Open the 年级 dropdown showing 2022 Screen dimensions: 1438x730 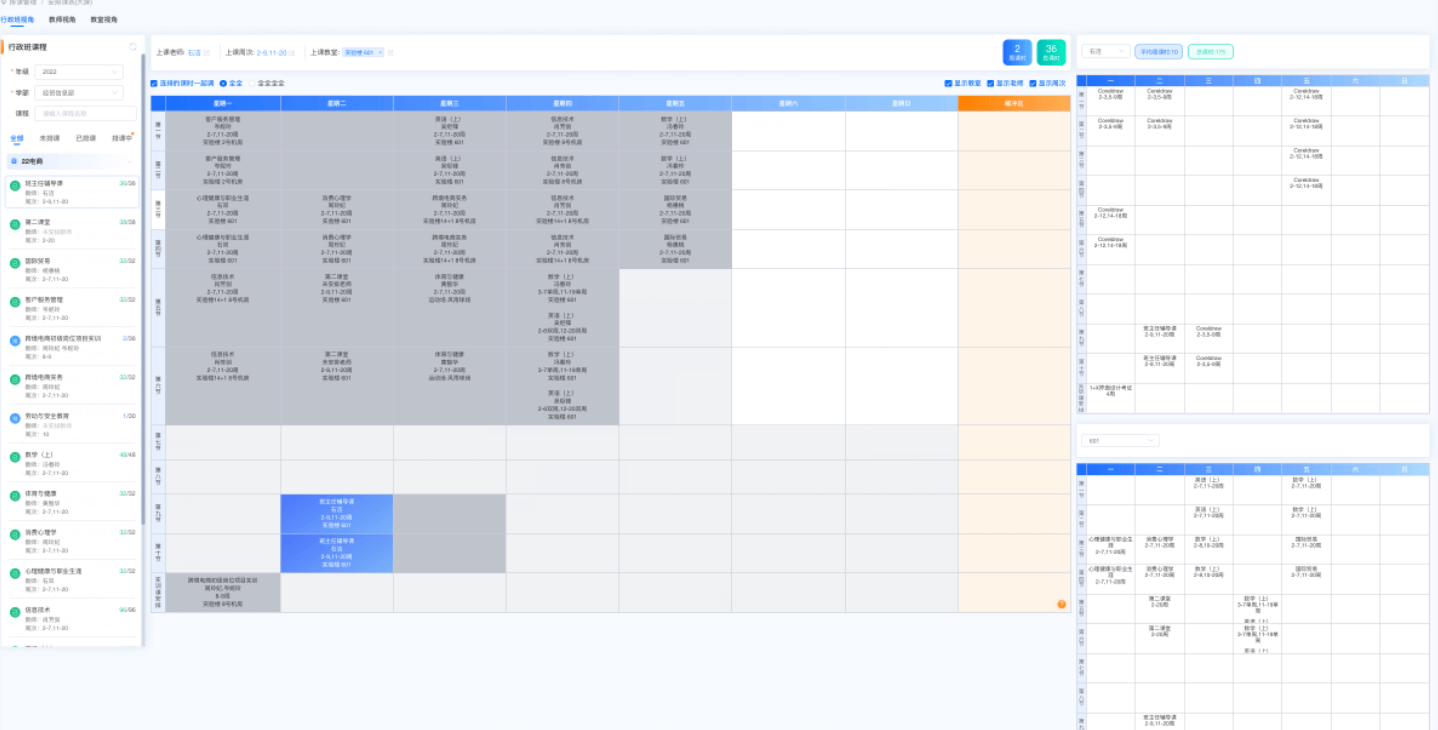pyautogui.click(x=79, y=72)
